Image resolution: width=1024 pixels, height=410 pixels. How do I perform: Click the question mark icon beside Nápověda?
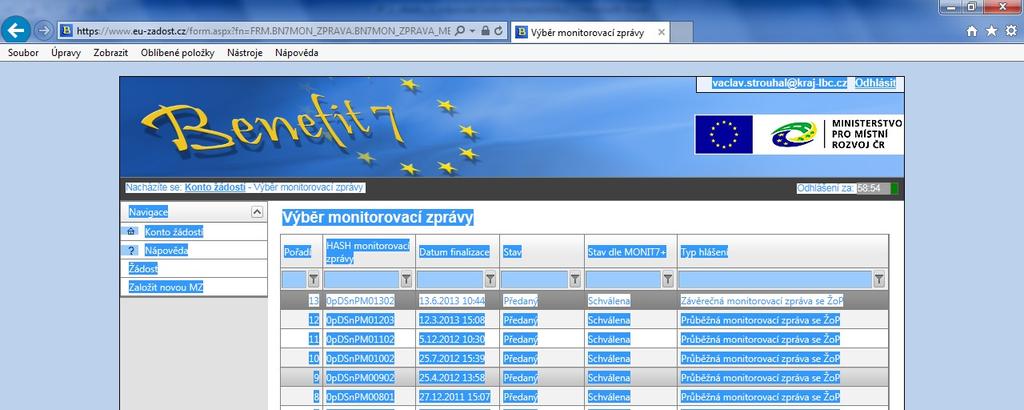coord(131,250)
